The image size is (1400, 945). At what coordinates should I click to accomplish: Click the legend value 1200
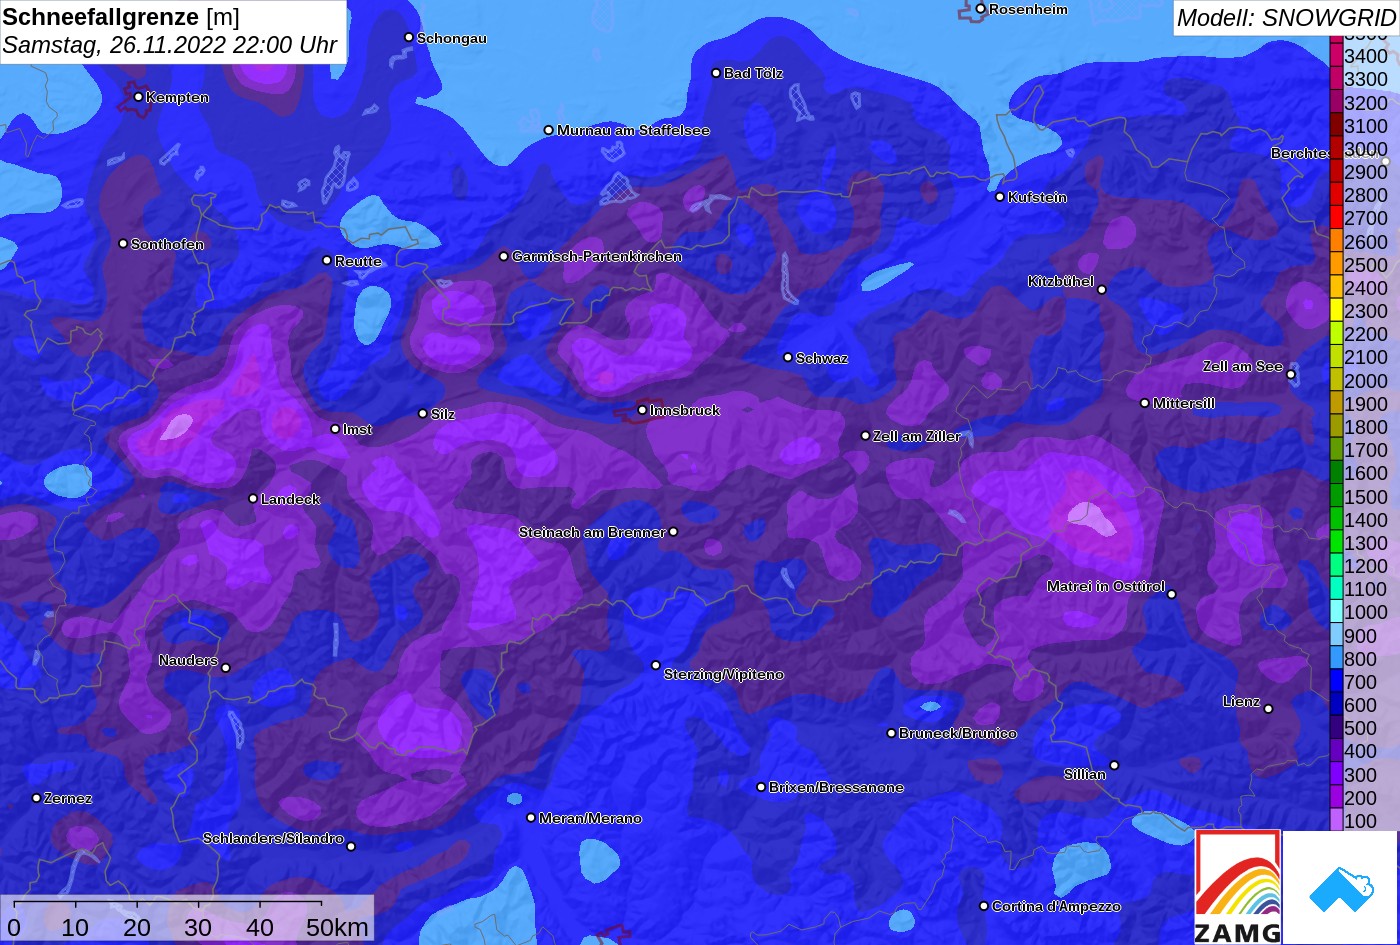click(x=1366, y=566)
